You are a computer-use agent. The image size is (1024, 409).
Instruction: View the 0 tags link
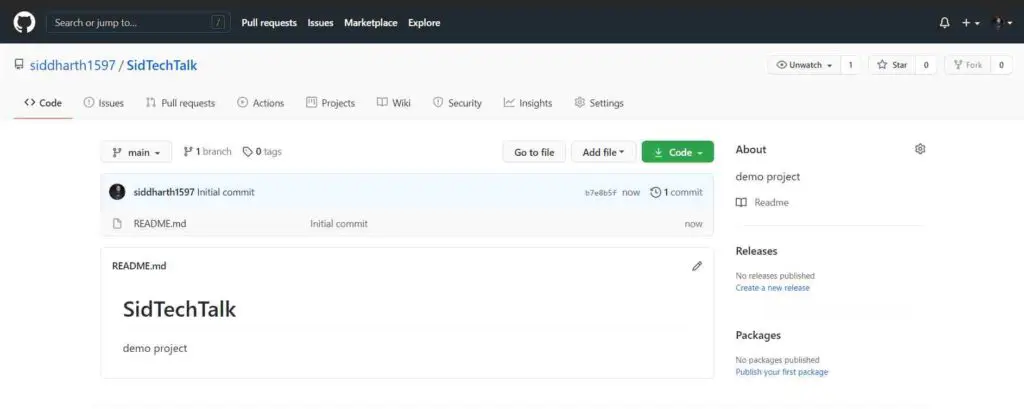(x=262, y=152)
